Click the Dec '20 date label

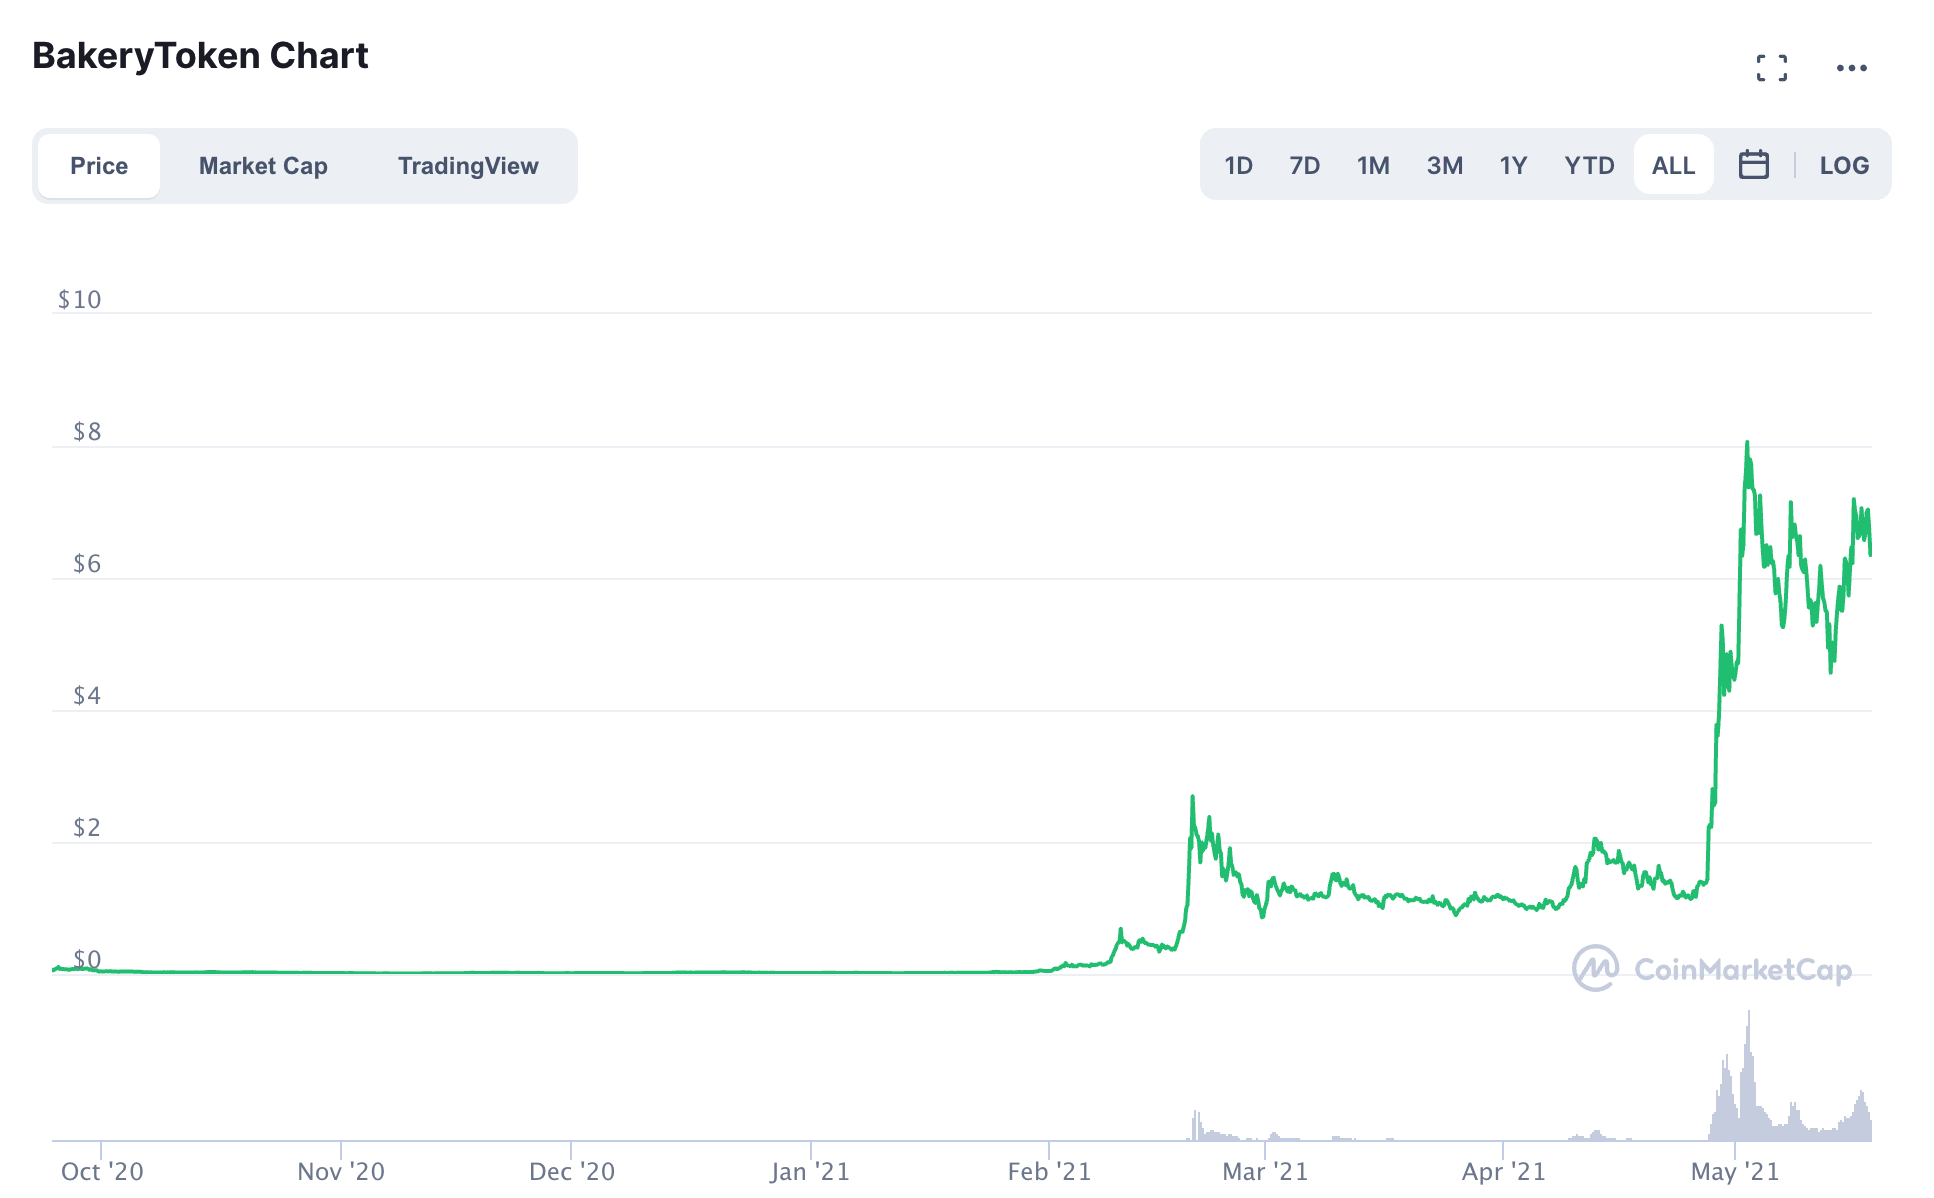click(x=572, y=1171)
